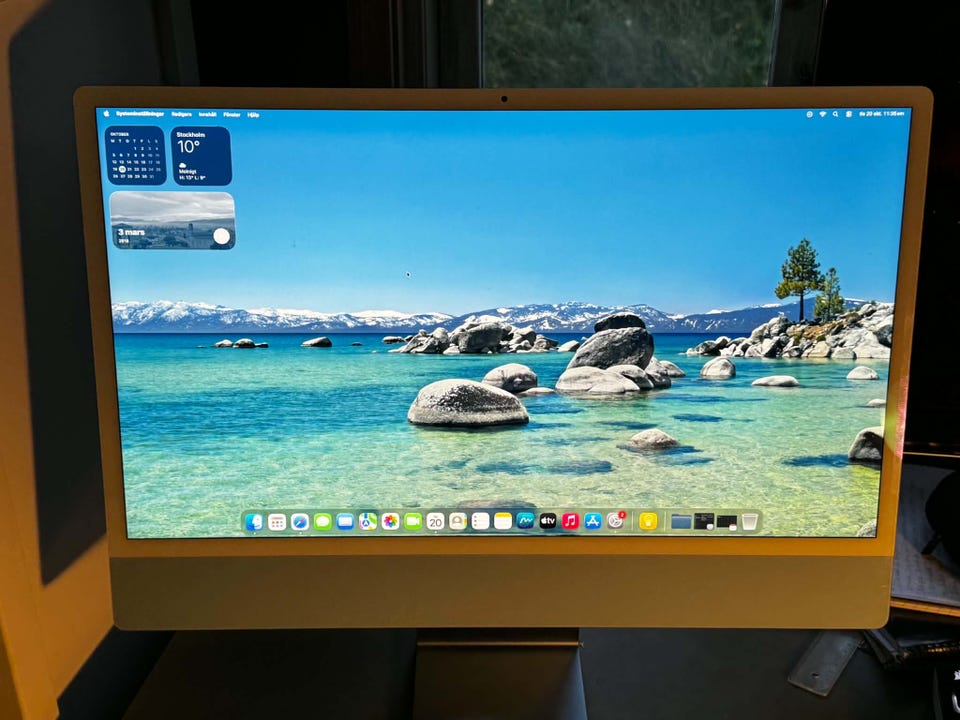Open the Wi-Fi status menu
960x720 pixels.
tap(823, 114)
